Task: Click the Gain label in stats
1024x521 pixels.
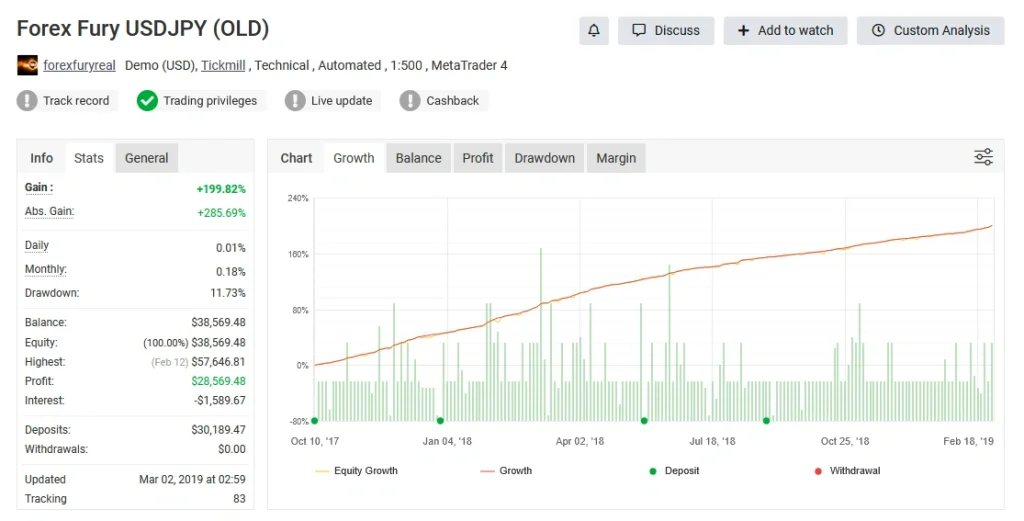Action: click(x=39, y=187)
